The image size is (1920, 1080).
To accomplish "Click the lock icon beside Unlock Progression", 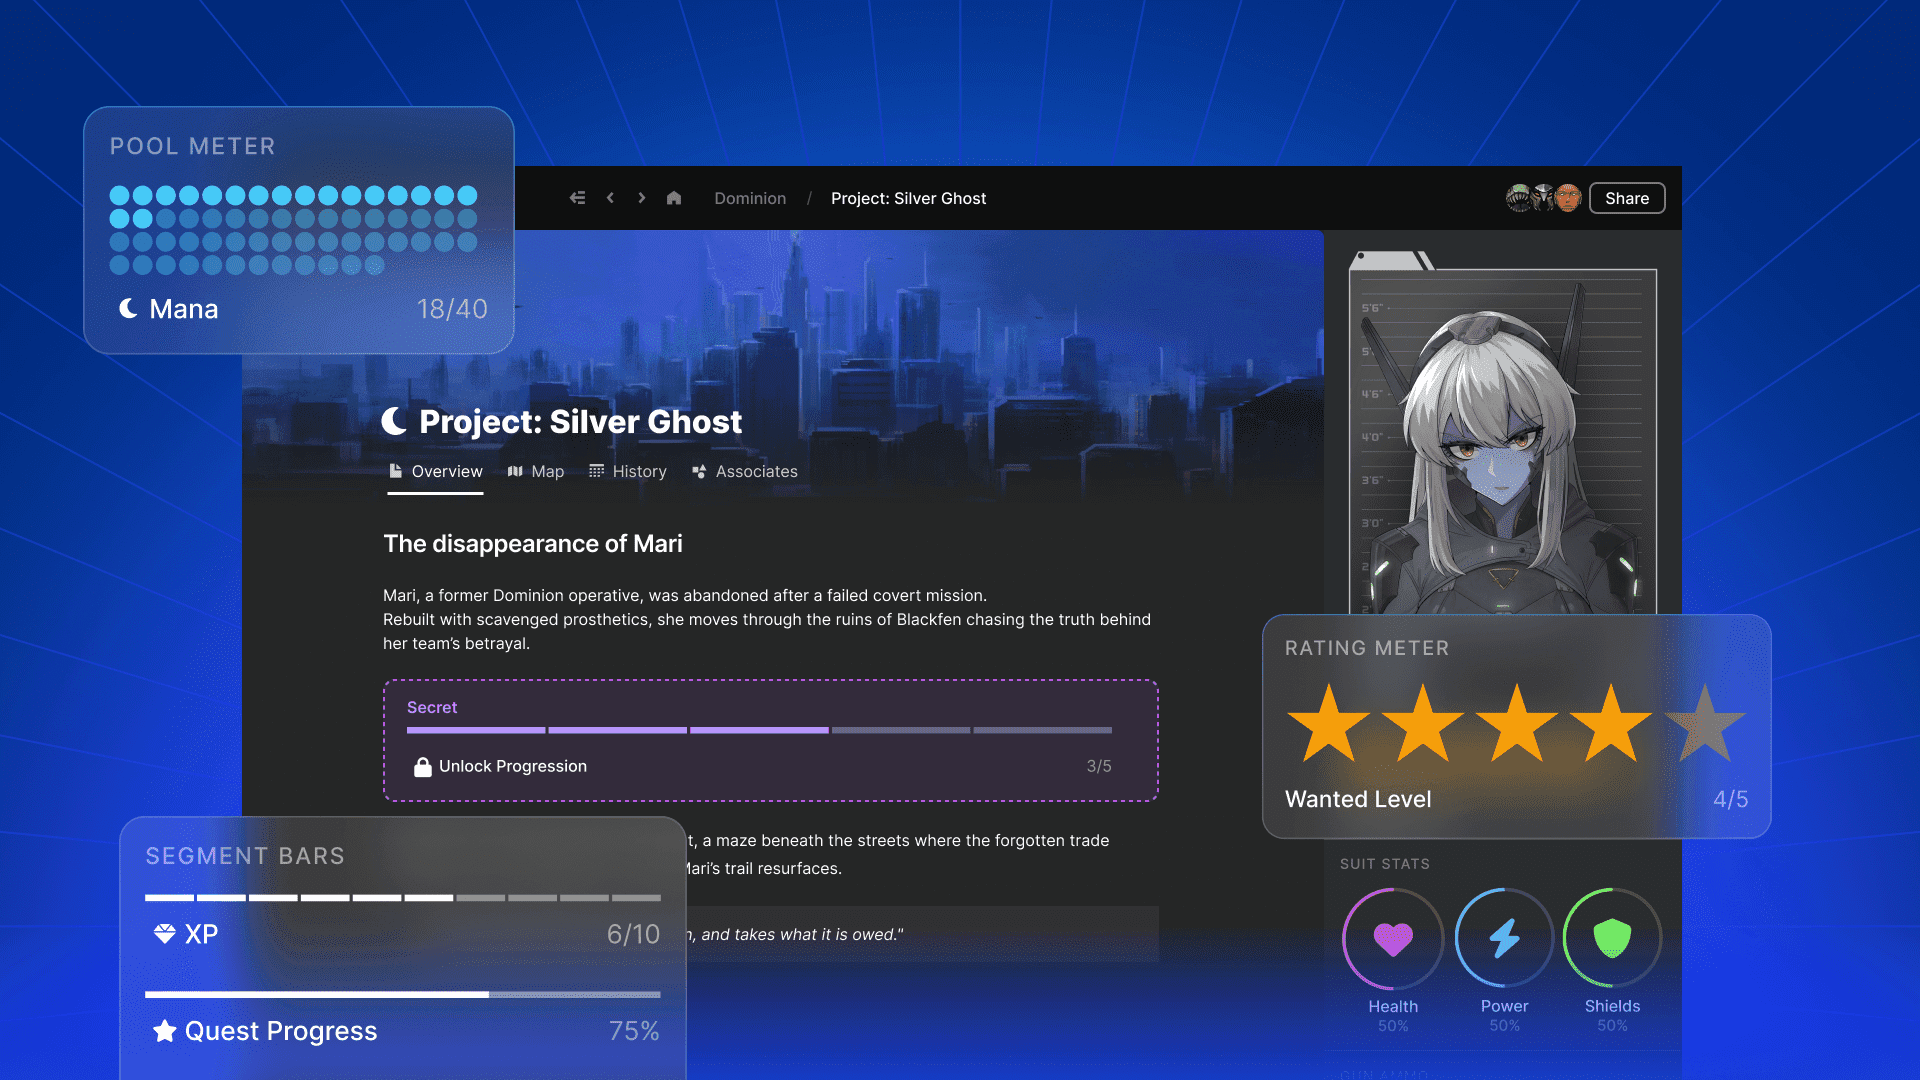I will (422, 766).
